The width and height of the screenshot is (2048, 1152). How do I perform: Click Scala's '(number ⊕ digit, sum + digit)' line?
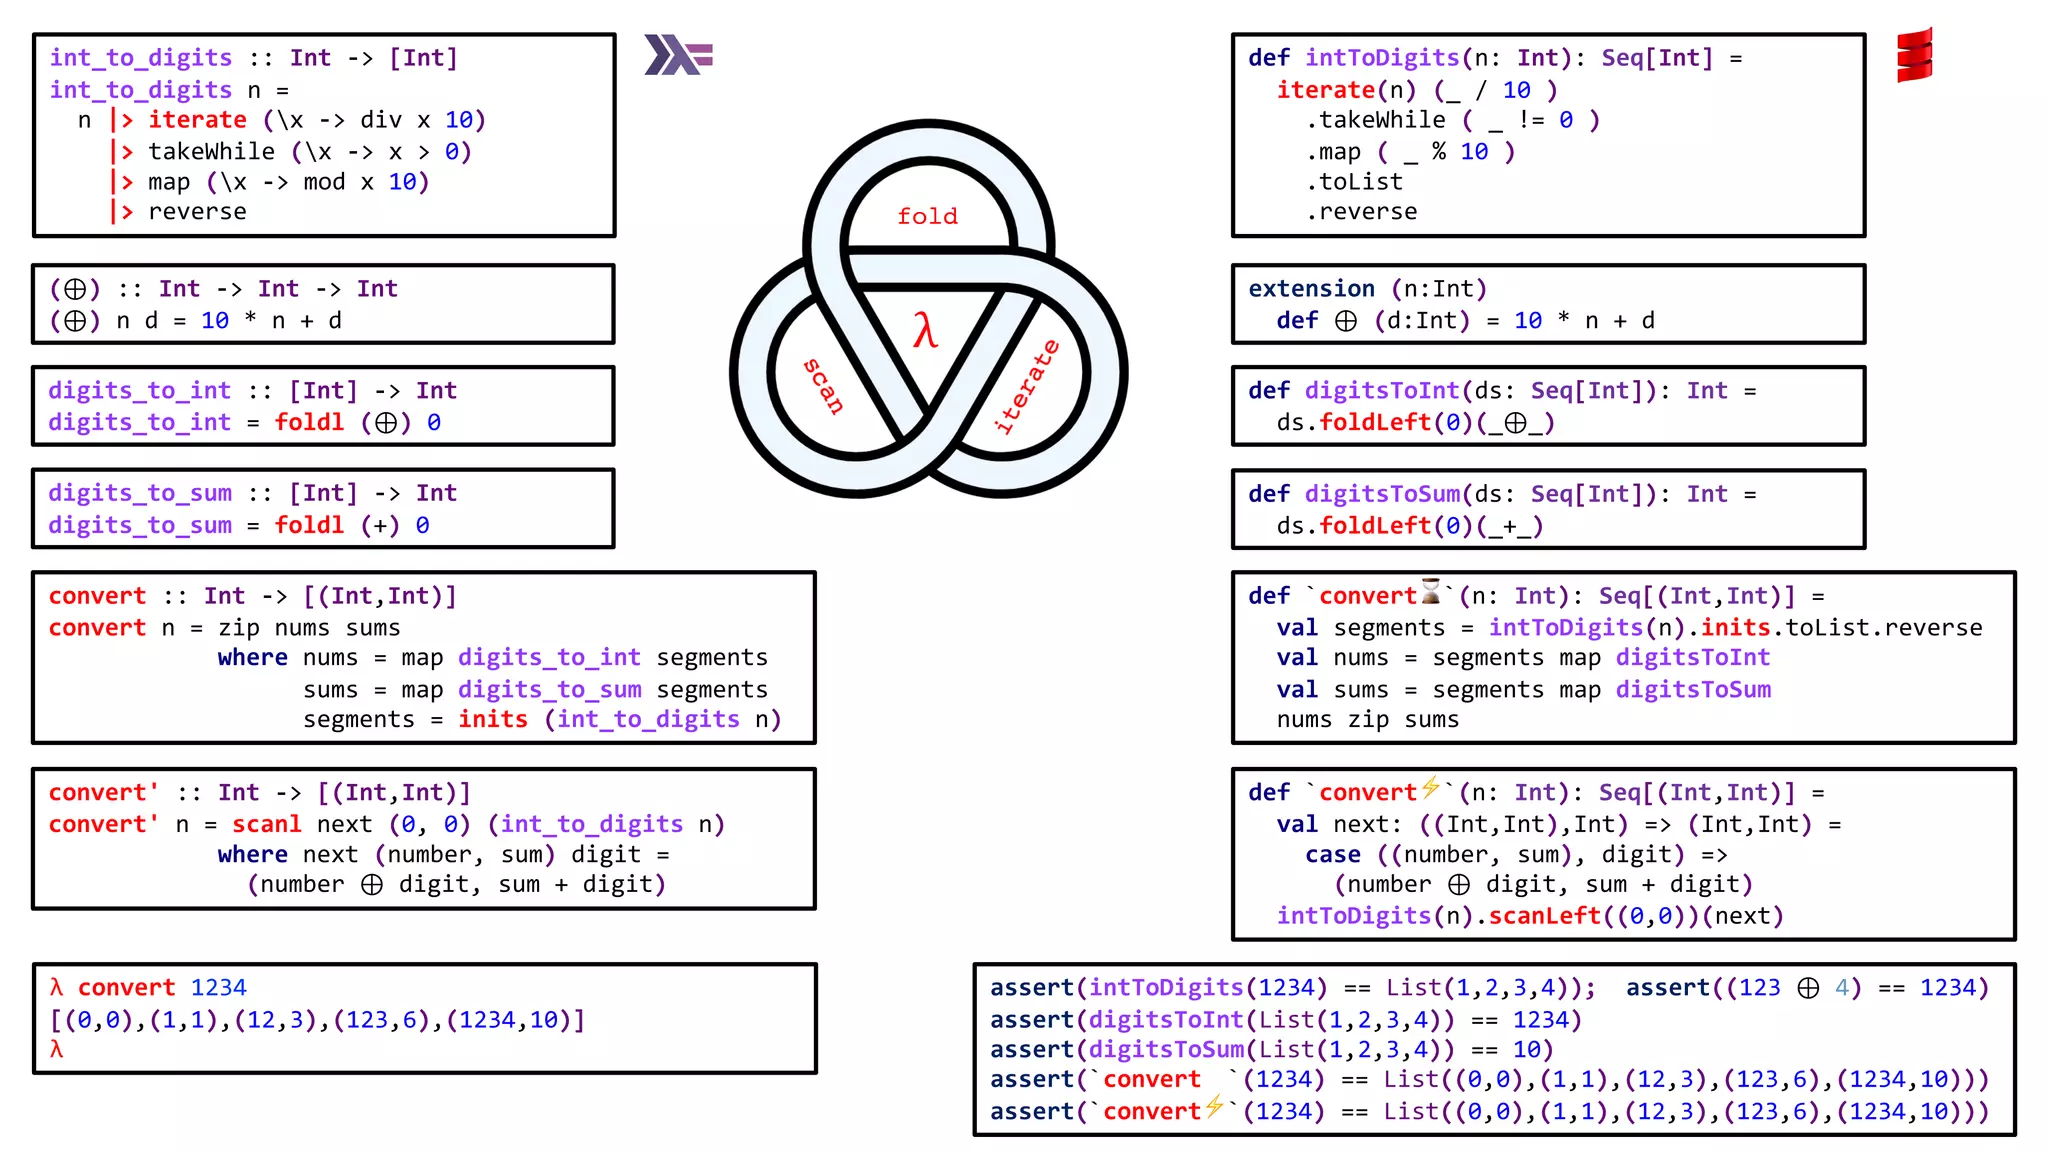coord(1544,885)
